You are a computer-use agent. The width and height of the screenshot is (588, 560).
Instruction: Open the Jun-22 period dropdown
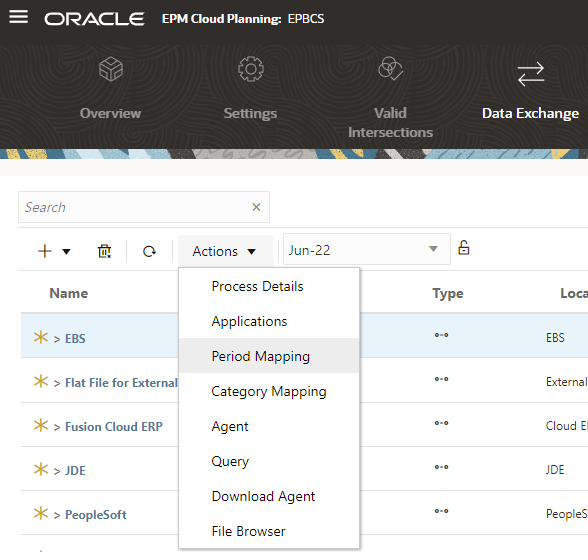(367, 249)
